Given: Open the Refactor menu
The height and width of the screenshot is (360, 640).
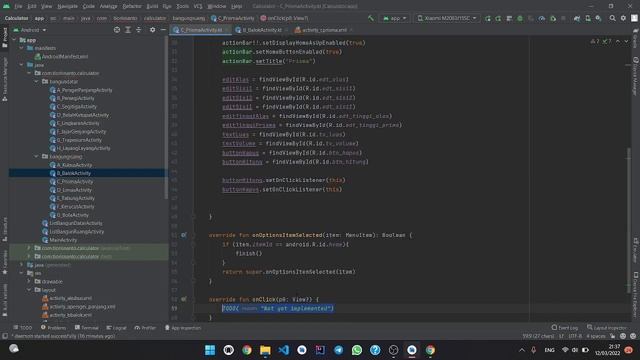Looking at the screenshot, I should coord(132,6).
